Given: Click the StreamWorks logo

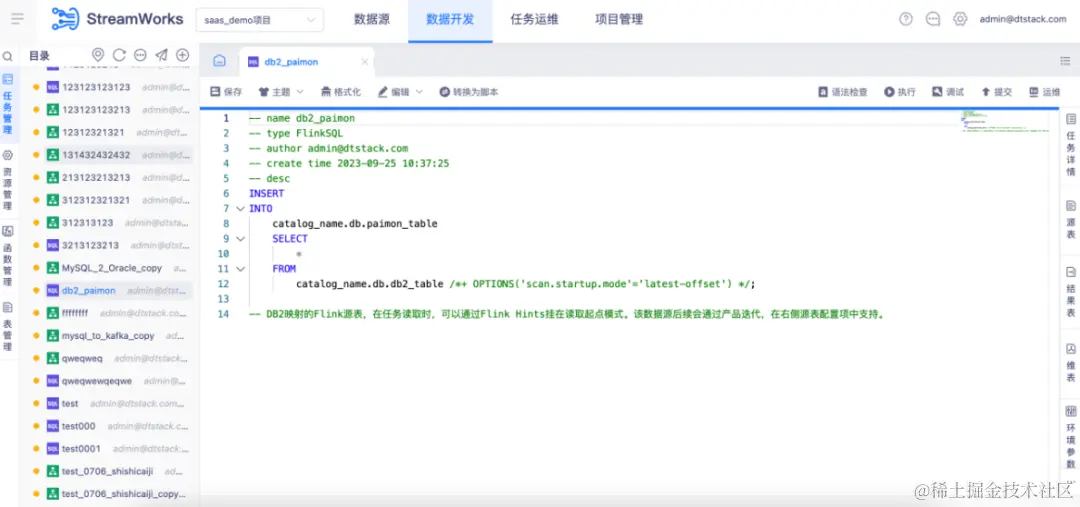Looking at the screenshot, I should [118, 19].
